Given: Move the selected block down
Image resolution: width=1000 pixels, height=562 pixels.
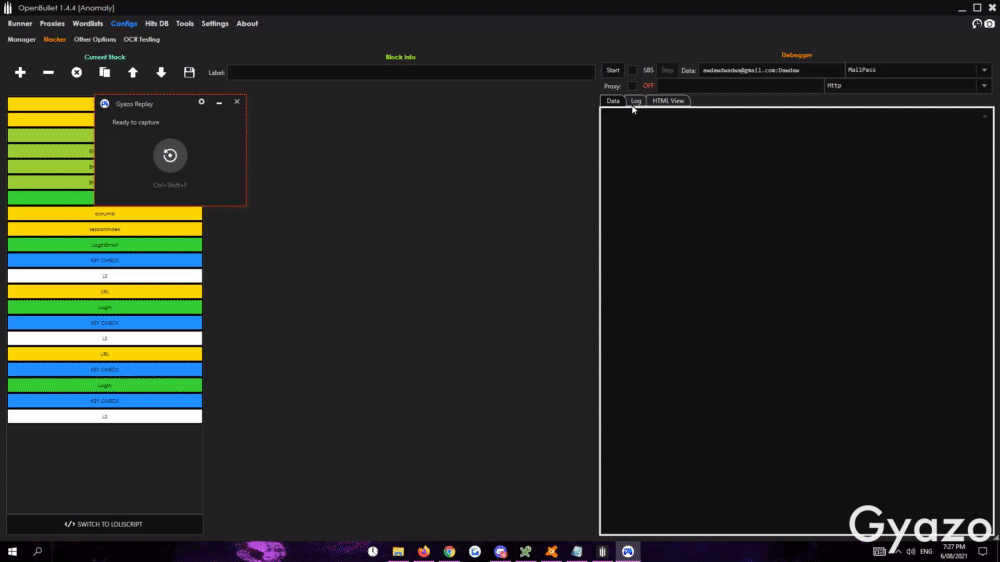Looking at the screenshot, I should [161, 73].
